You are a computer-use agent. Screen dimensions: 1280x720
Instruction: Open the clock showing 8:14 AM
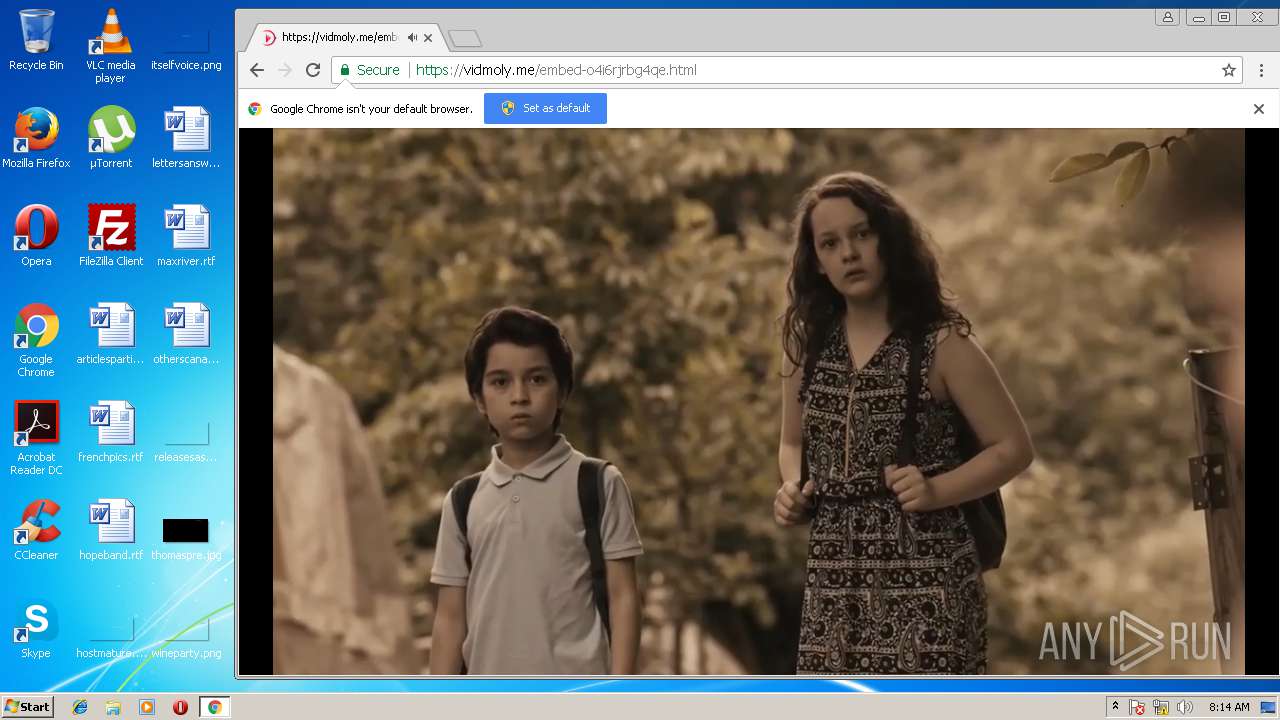click(1229, 707)
